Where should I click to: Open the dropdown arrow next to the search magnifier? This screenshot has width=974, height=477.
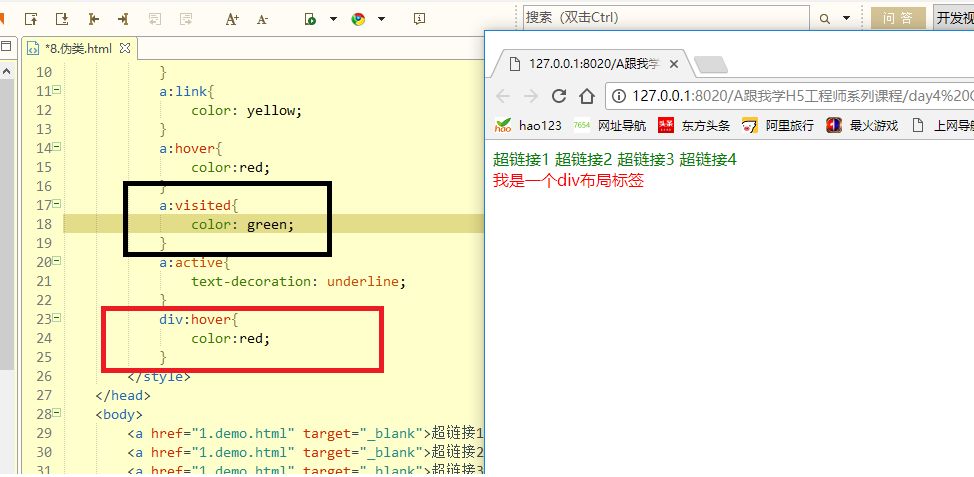(x=846, y=19)
